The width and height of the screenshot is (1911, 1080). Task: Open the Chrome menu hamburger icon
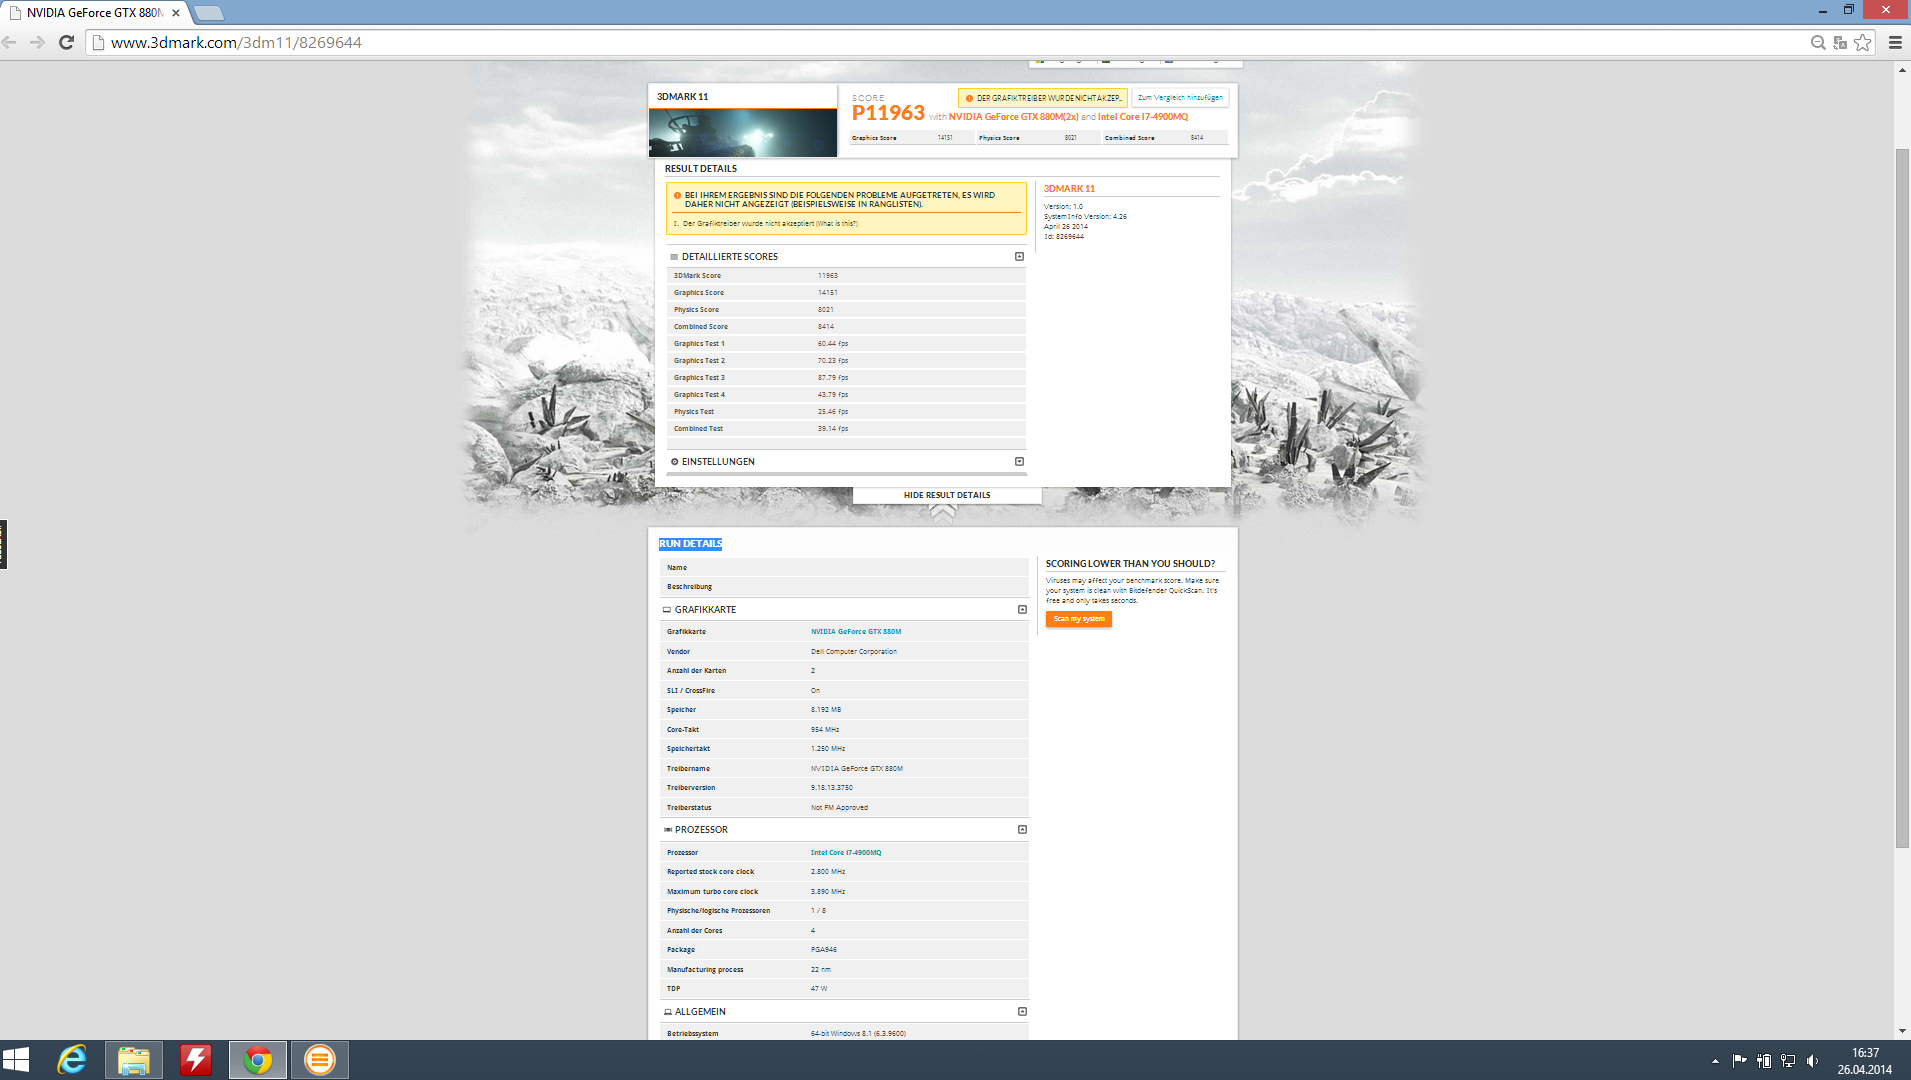tap(1894, 42)
